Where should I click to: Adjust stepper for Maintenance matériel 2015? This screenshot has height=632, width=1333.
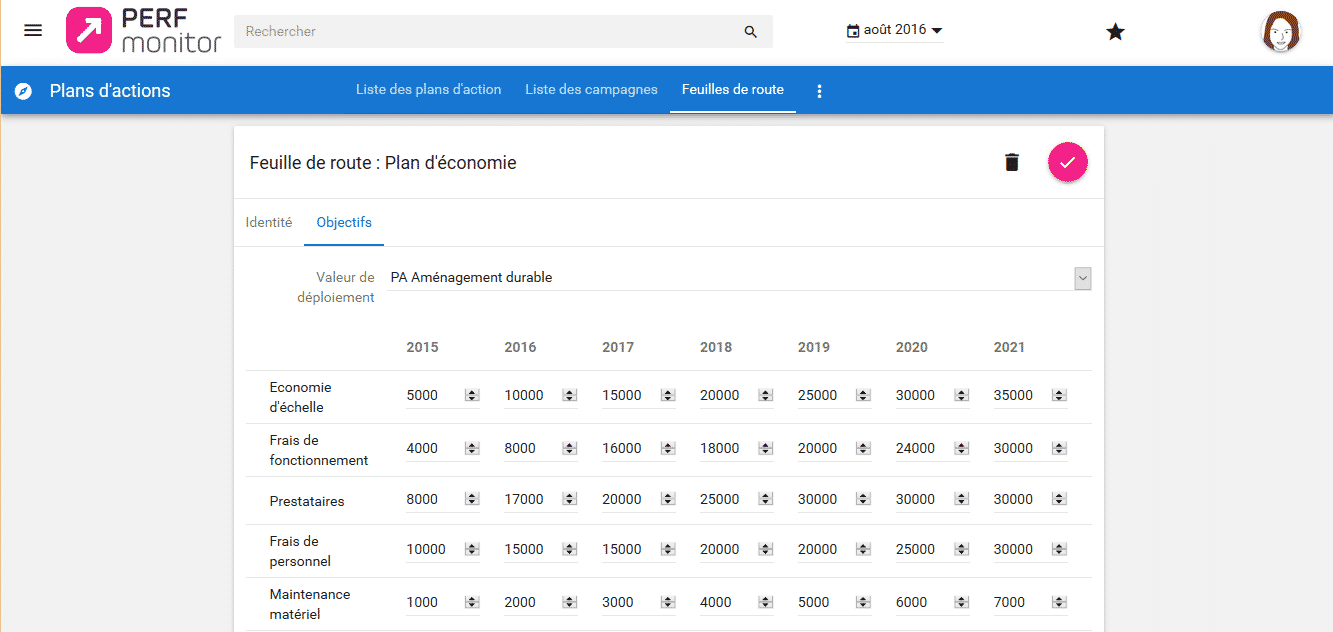pos(472,603)
